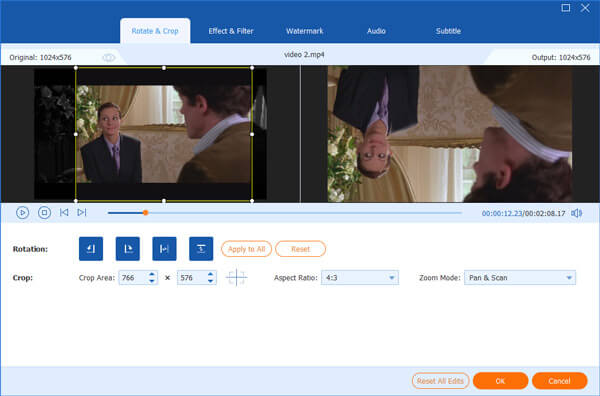Open the Effect & Filter tab
This screenshot has width=600, height=396.
[231, 31]
